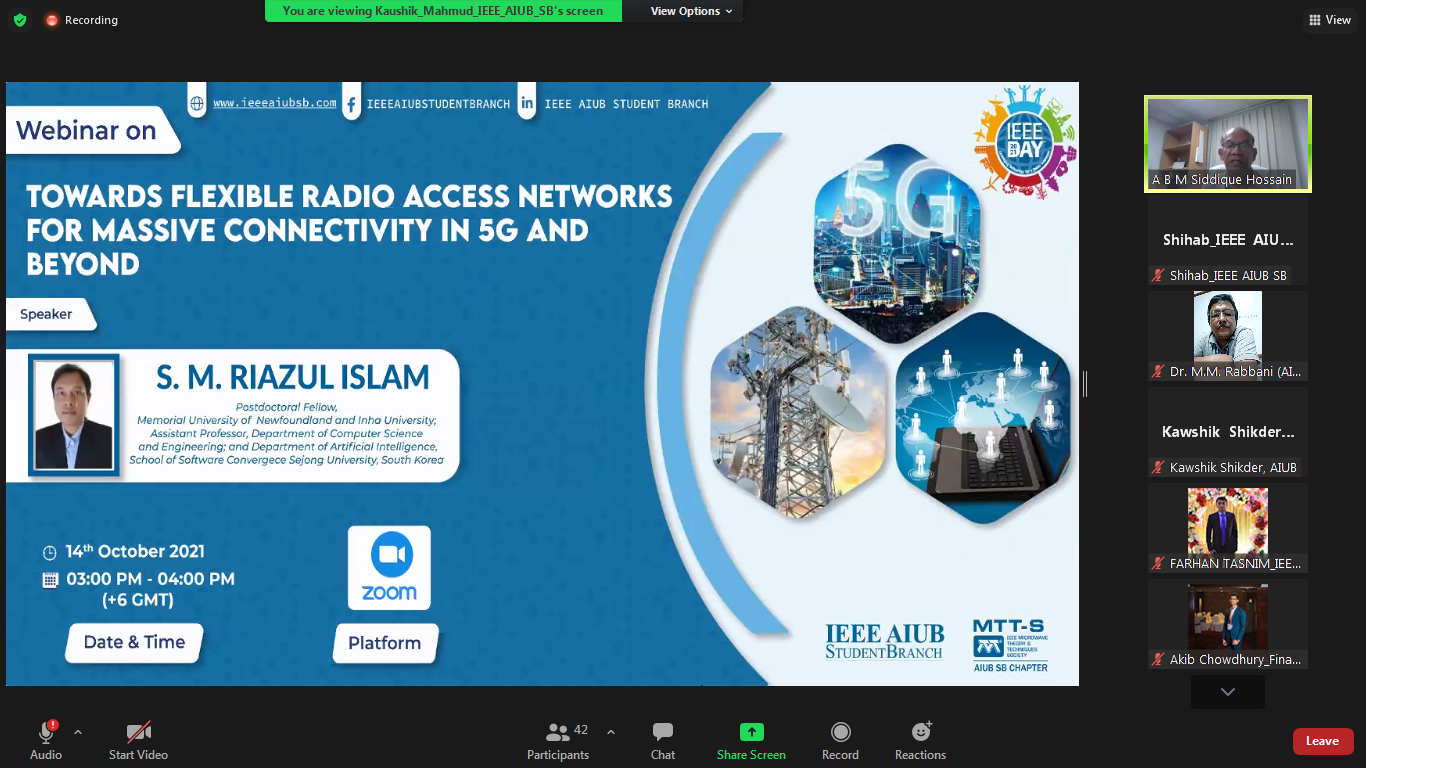Click the green Share Screen icon
The height and width of the screenshot is (772, 1439).
751,732
